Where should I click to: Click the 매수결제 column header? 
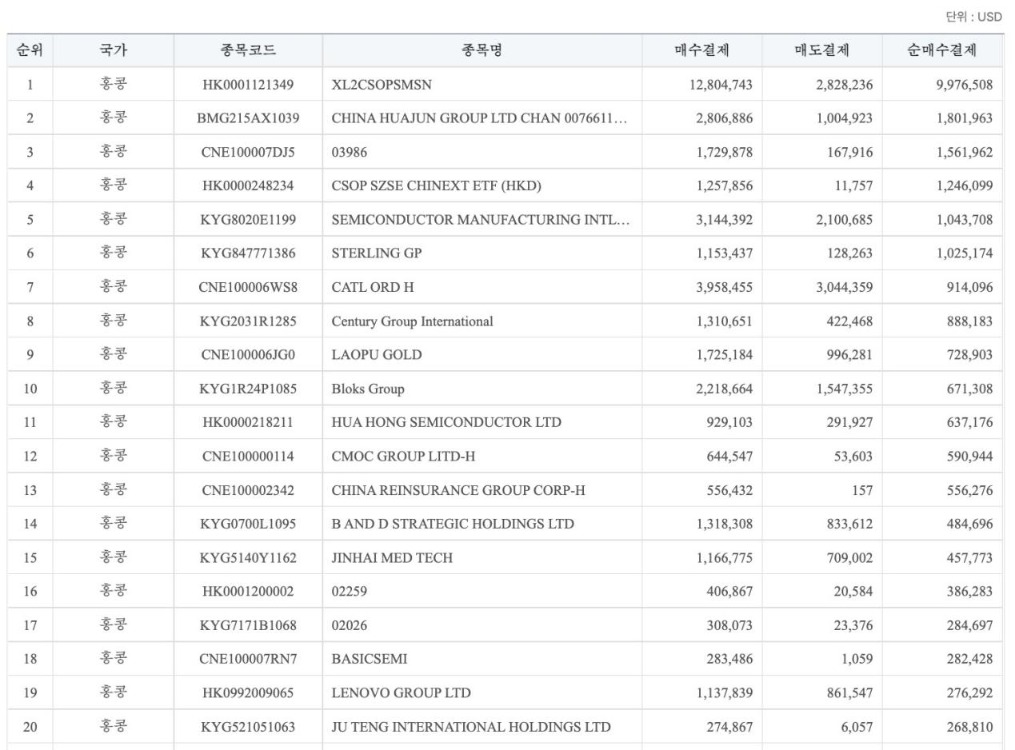pyautogui.click(x=702, y=50)
